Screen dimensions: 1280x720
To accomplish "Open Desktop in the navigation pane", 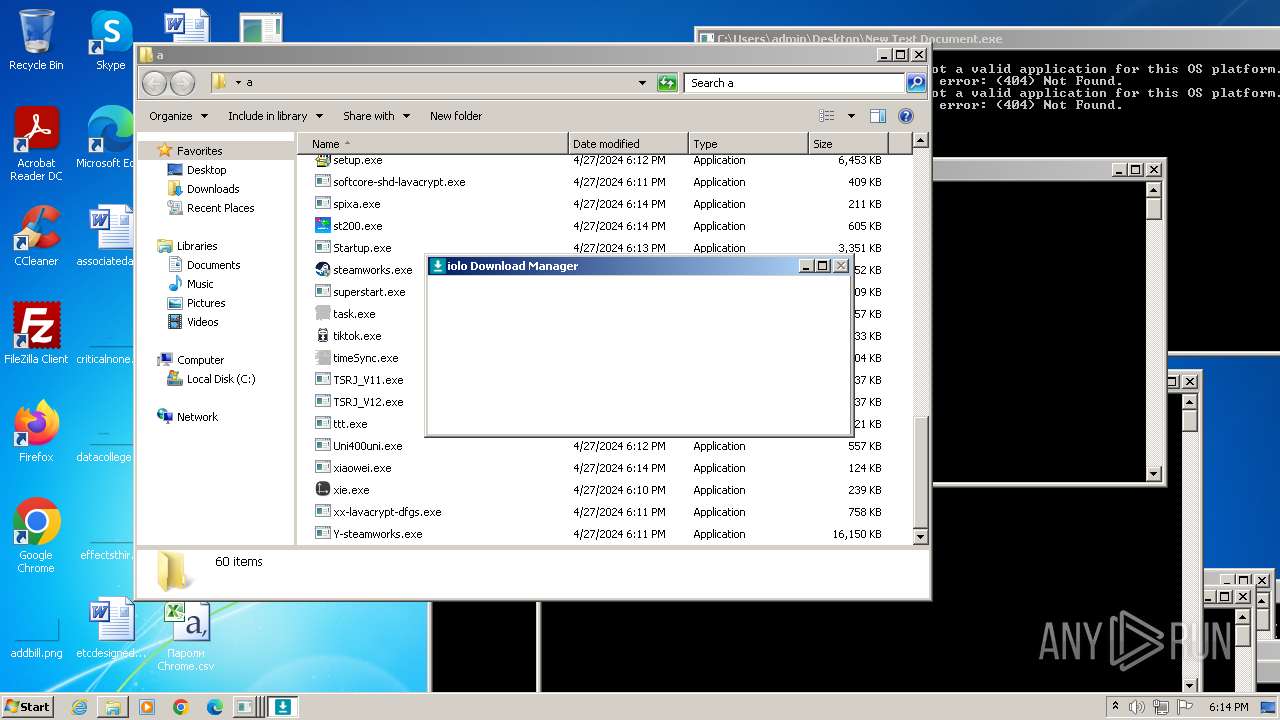I will pyautogui.click(x=206, y=170).
